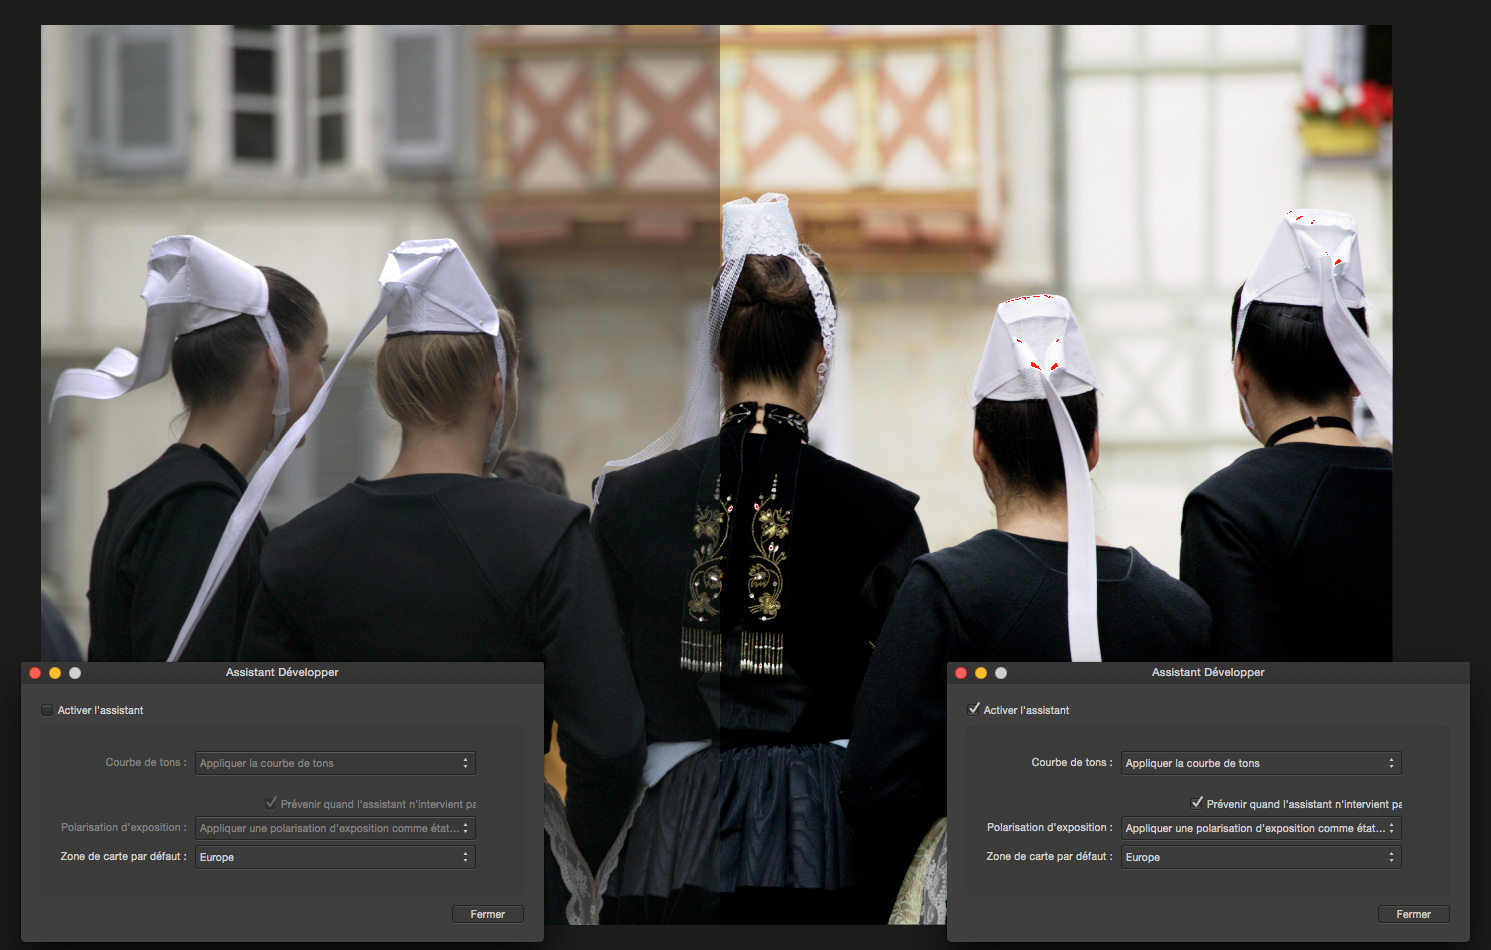Viewport: 1491px width, 950px height.
Task: Uncheck 'Activer l'assistant' in right dialog
Action: click(x=974, y=709)
